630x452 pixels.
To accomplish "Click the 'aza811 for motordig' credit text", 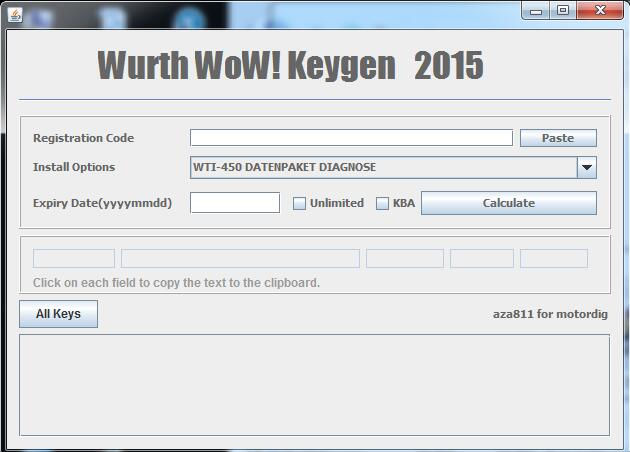I will (550, 314).
